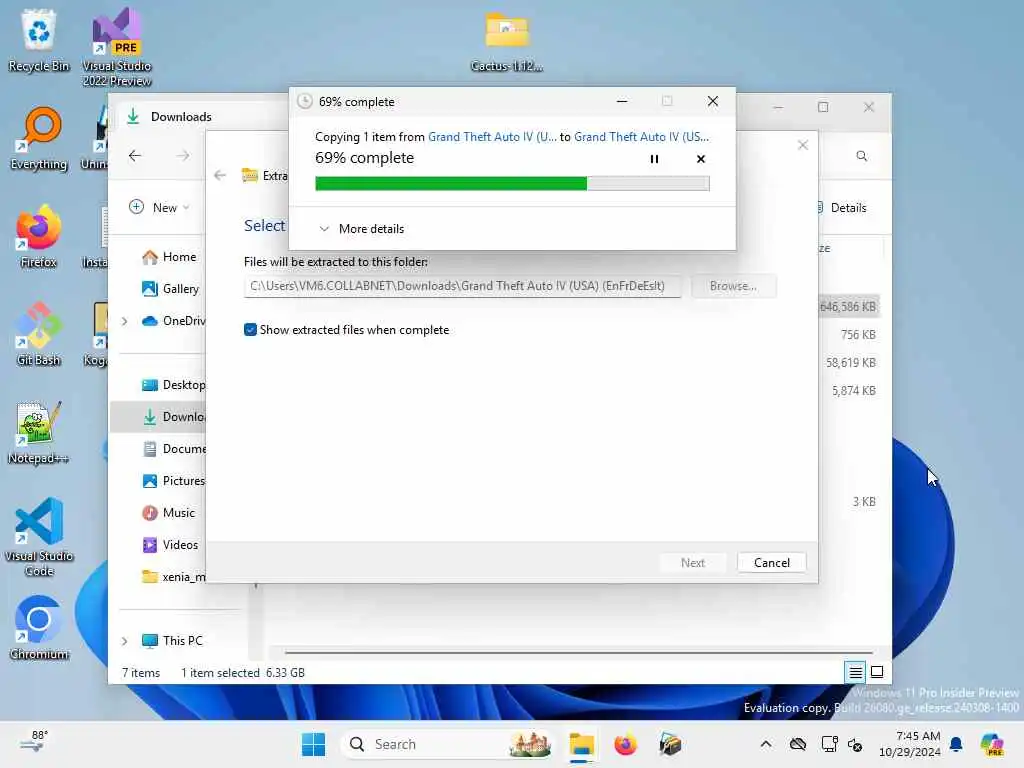
Task: Open File Explorer from the taskbar
Action: coord(581,744)
